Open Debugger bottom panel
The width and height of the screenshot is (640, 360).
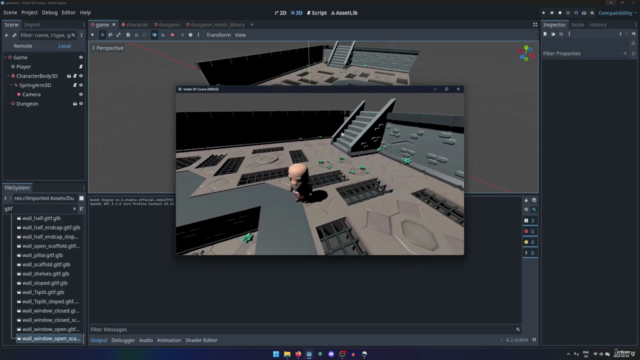pos(123,340)
